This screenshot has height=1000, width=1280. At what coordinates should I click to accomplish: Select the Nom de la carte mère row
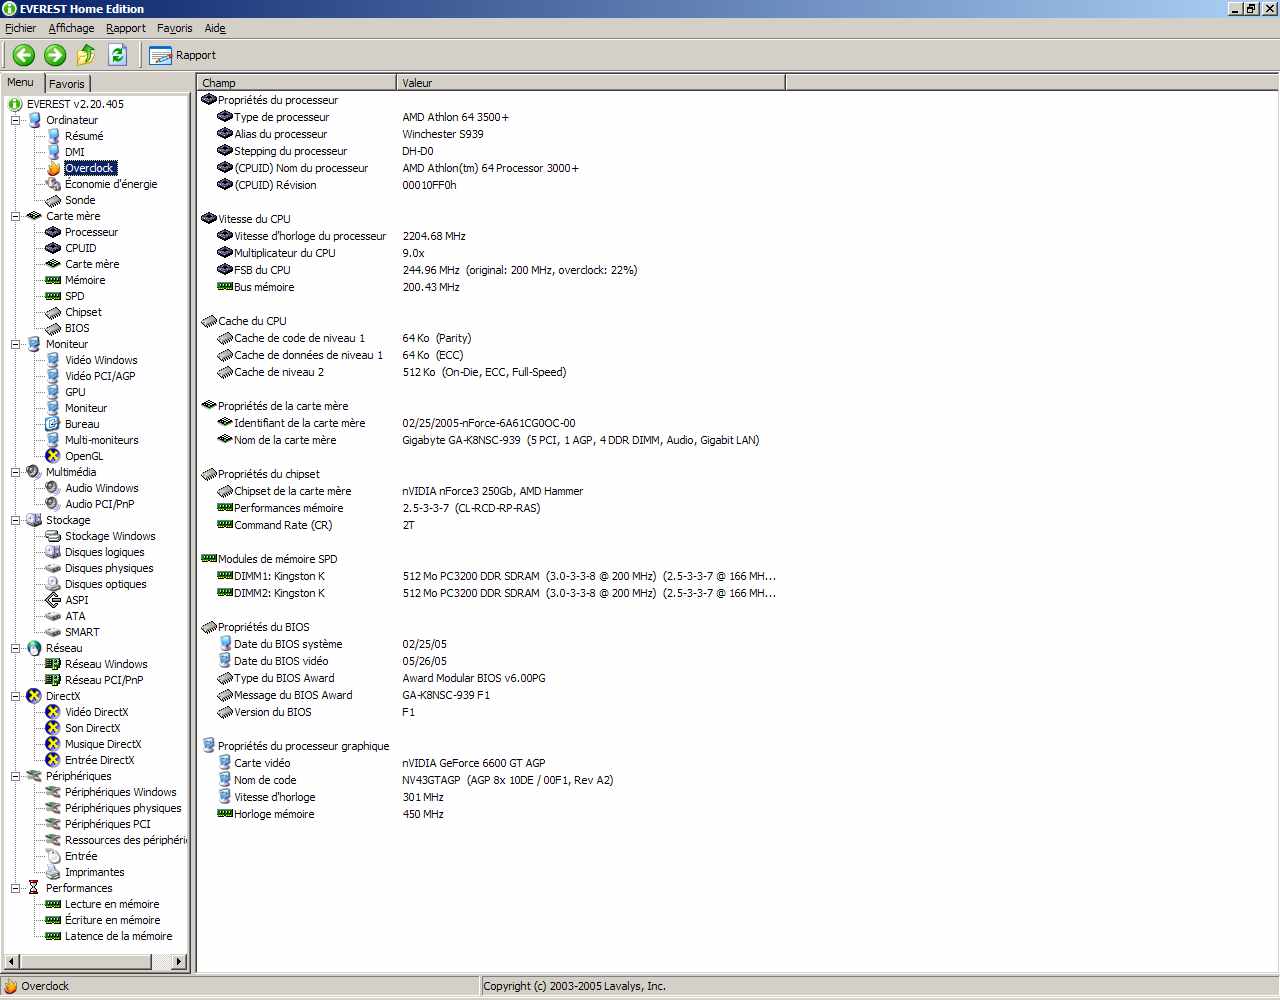[x=488, y=440]
